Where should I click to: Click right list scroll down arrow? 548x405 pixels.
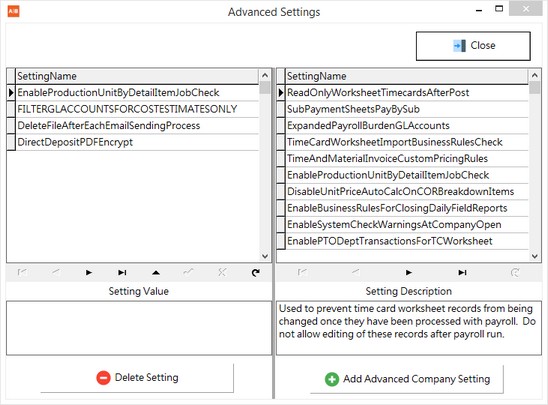click(534, 256)
